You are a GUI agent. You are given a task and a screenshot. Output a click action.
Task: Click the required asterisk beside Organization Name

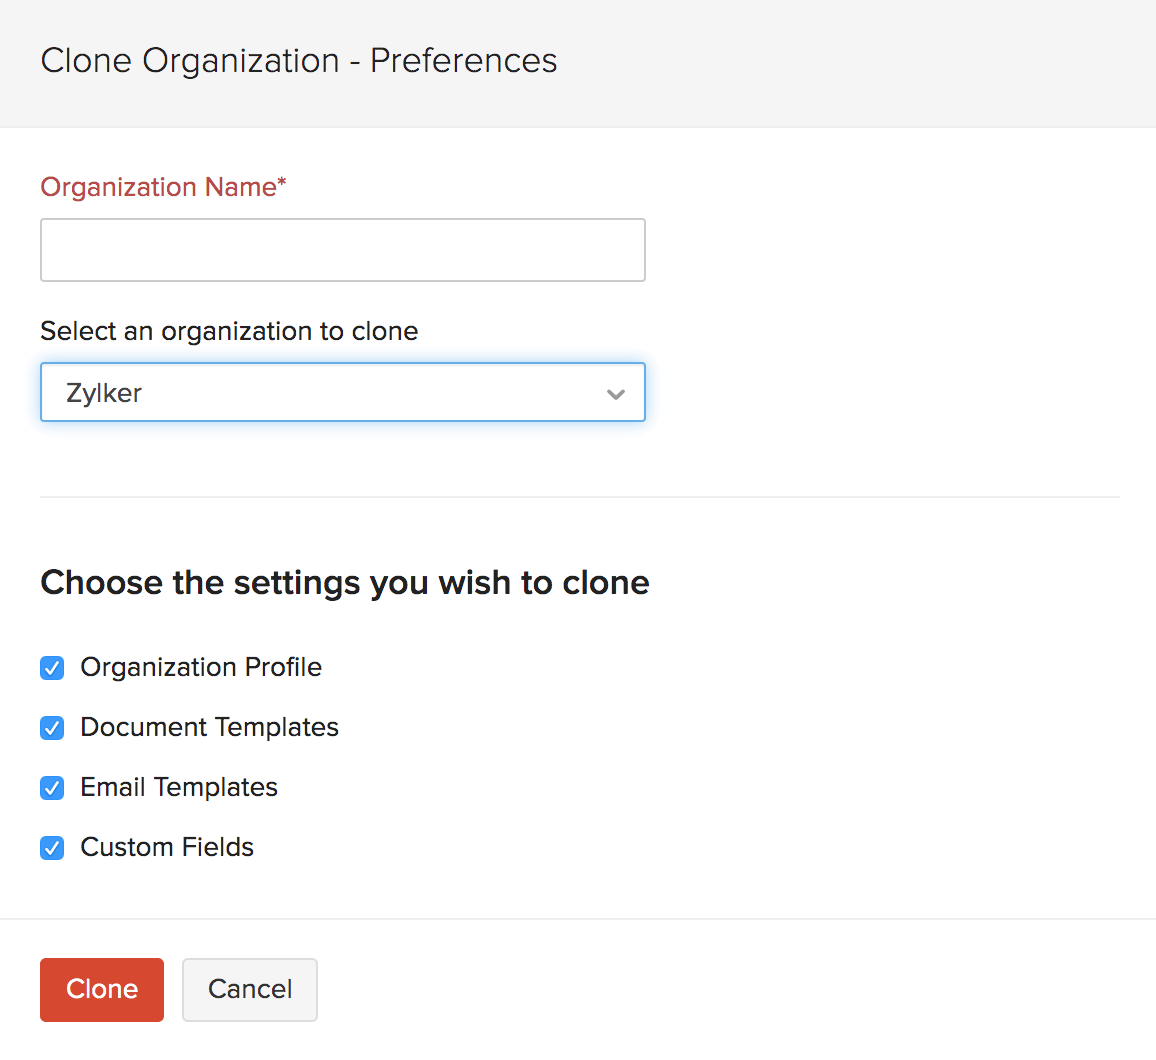click(x=282, y=183)
